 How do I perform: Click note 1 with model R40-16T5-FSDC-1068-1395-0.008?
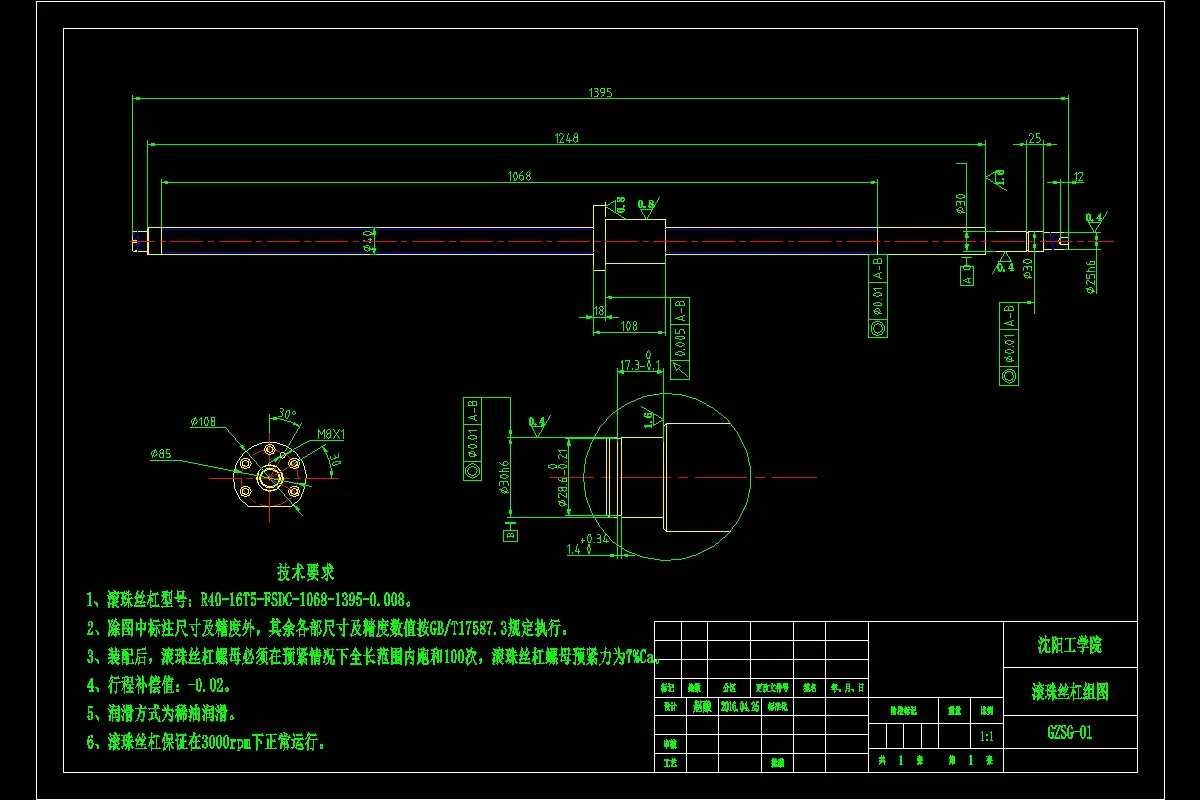click(250, 600)
